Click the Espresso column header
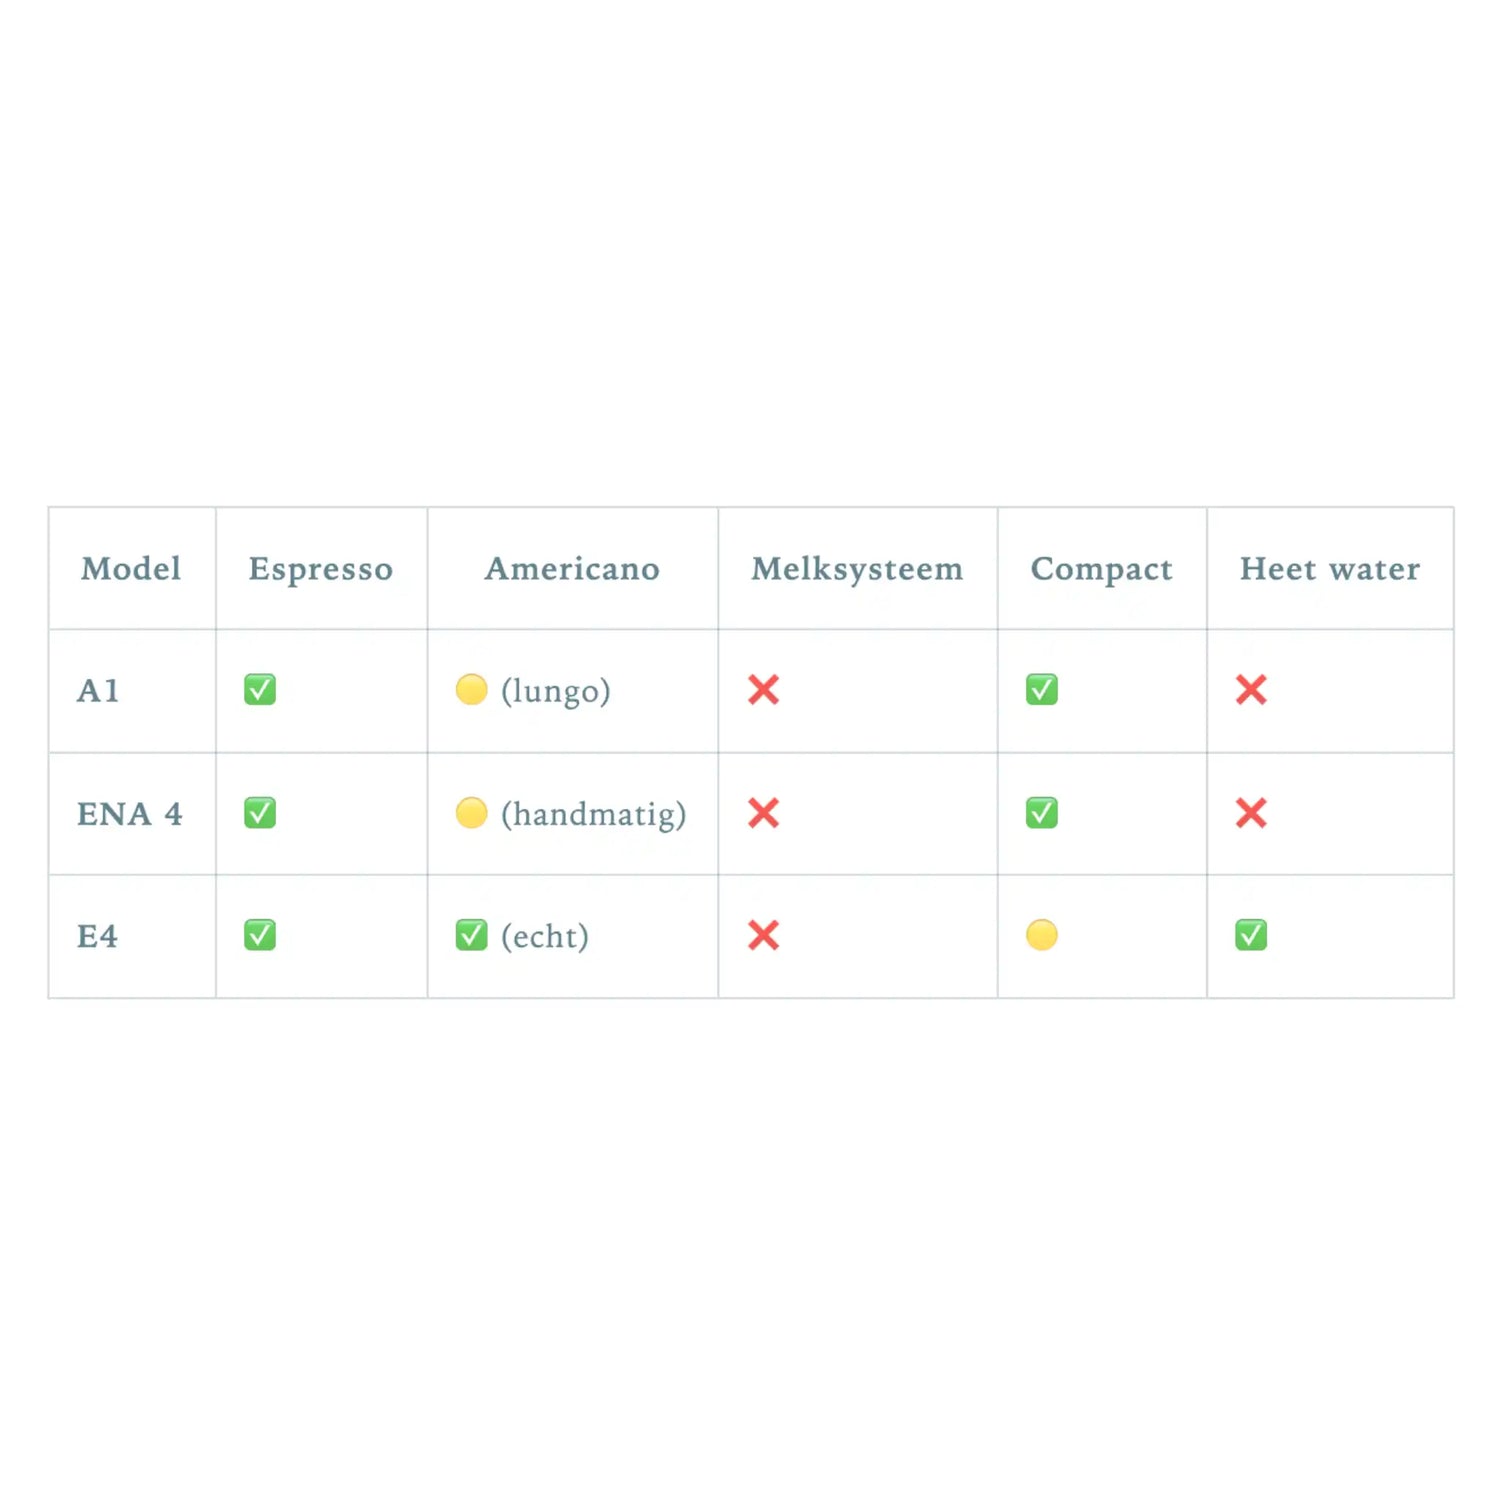Image resolution: width=1500 pixels, height=1500 pixels. click(320, 569)
